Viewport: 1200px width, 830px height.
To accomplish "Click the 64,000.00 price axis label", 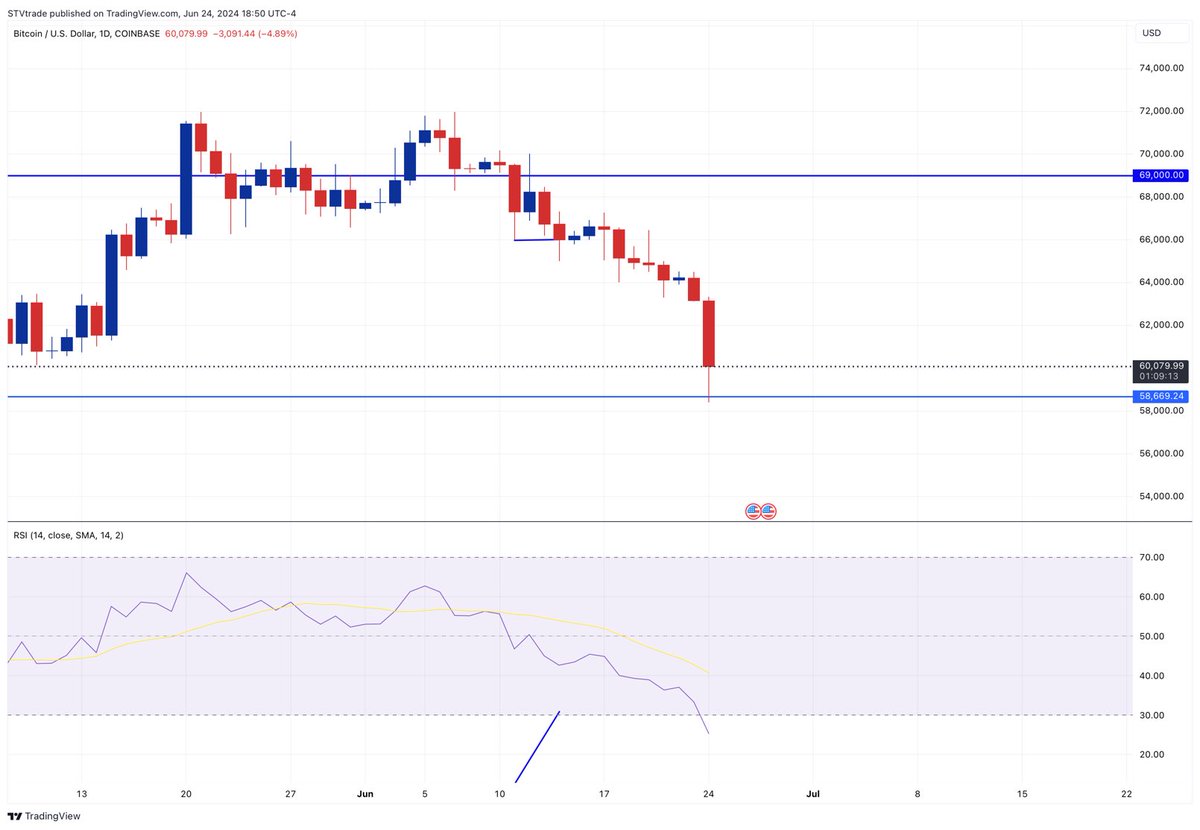I will [x=1162, y=282].
